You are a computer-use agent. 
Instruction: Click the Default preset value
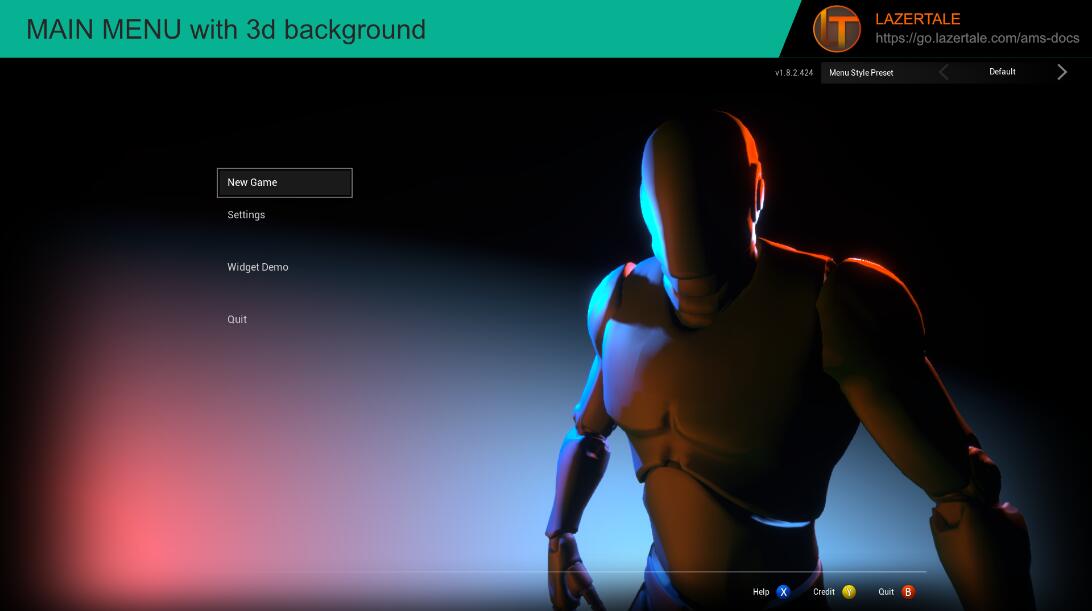(x=1002, y=72)
